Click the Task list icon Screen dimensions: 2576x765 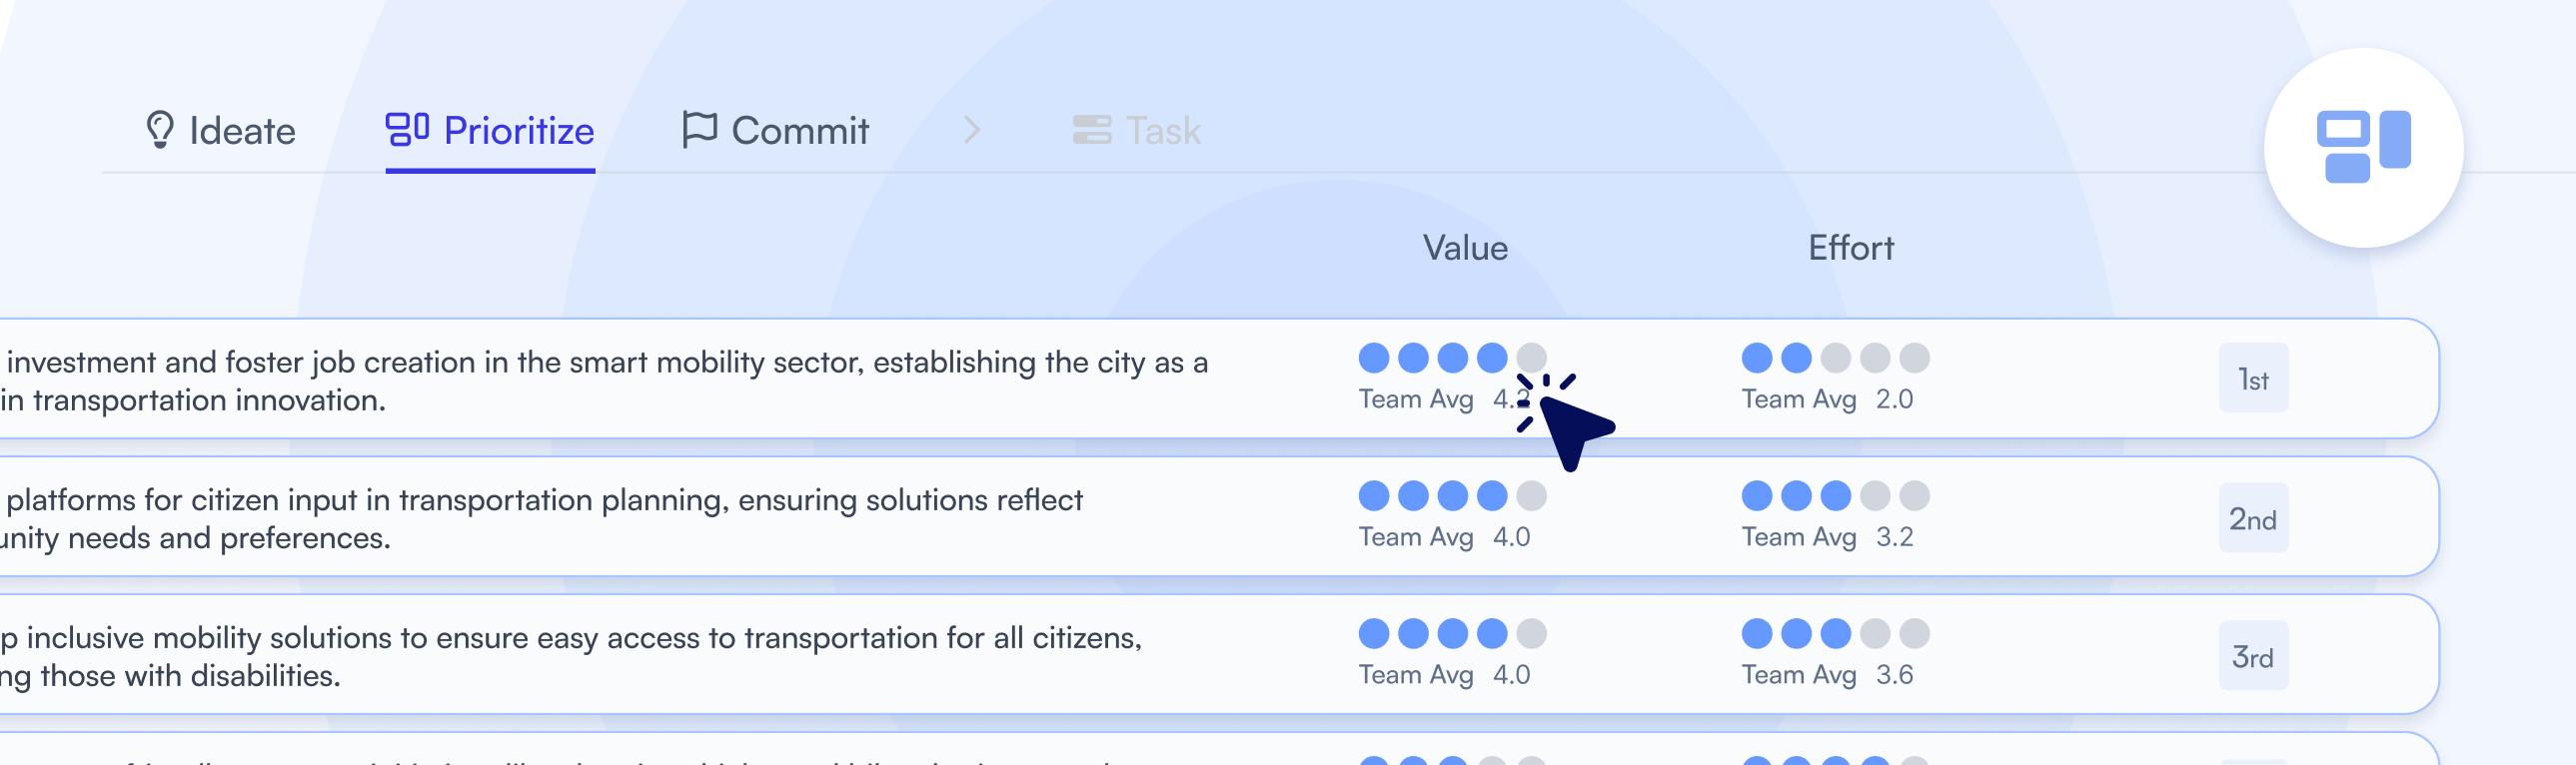[x=1092, y=130]
